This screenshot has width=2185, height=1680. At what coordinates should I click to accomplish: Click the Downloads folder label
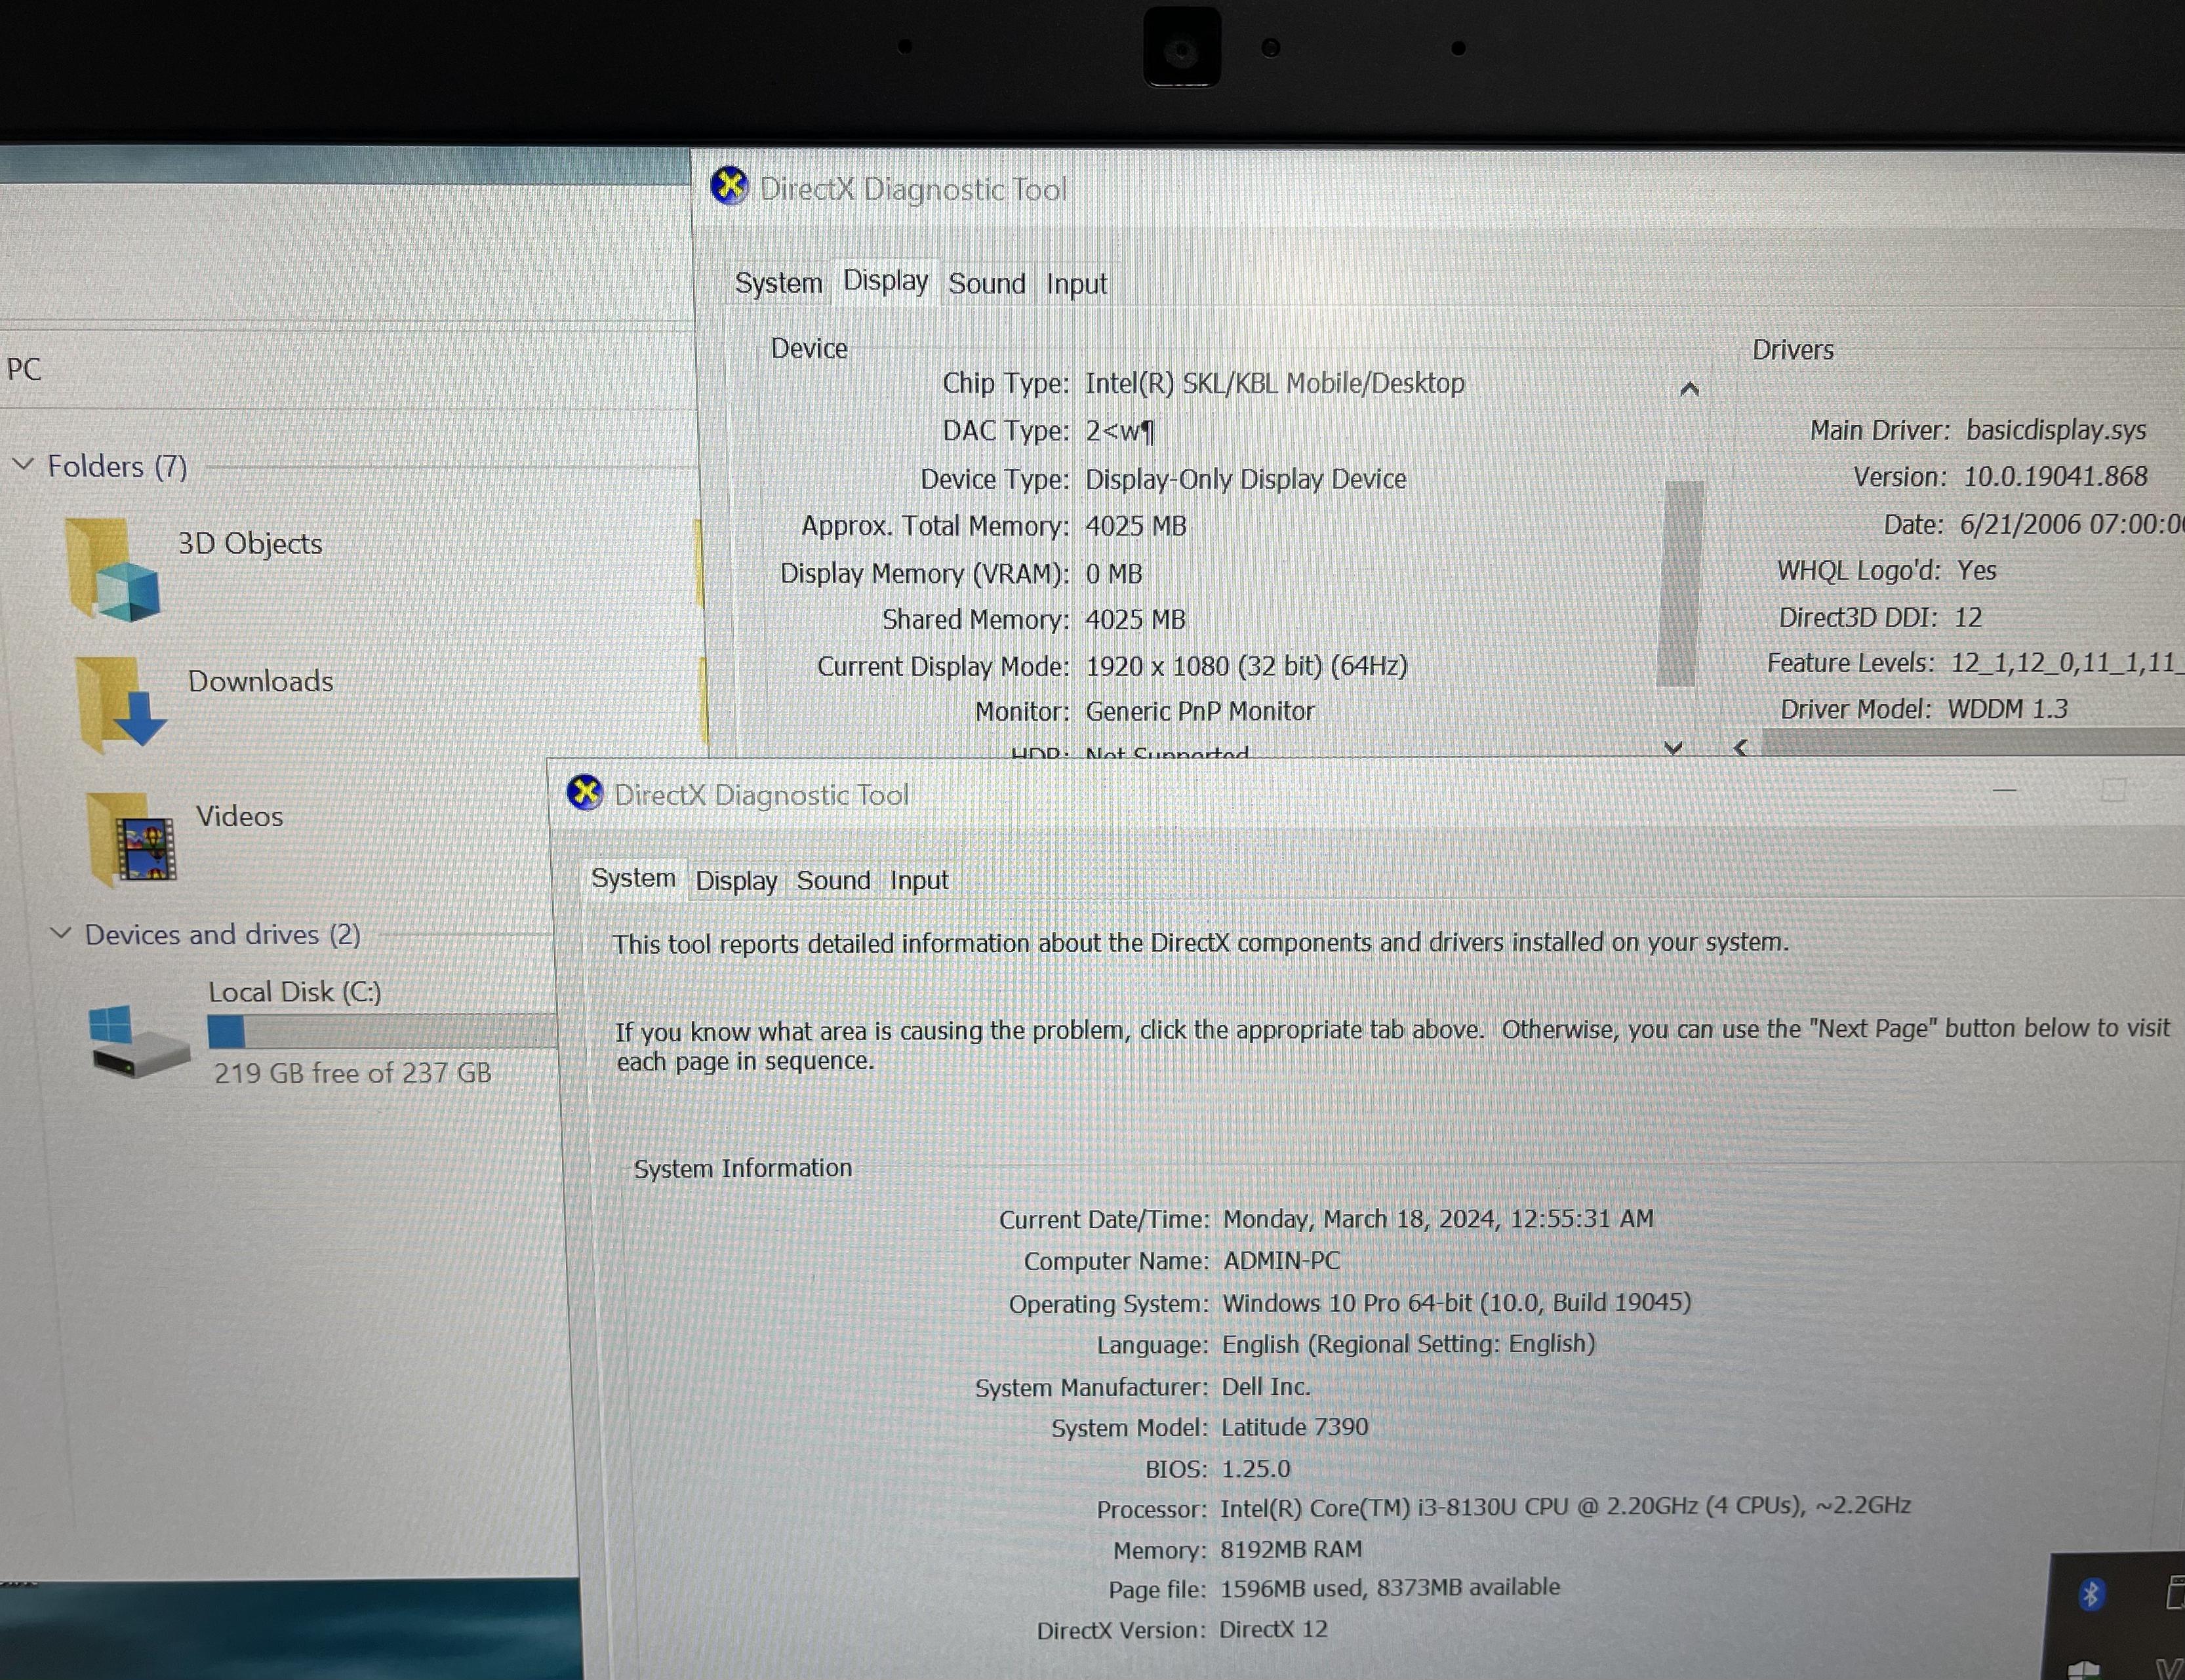click(x=261, y=681)
